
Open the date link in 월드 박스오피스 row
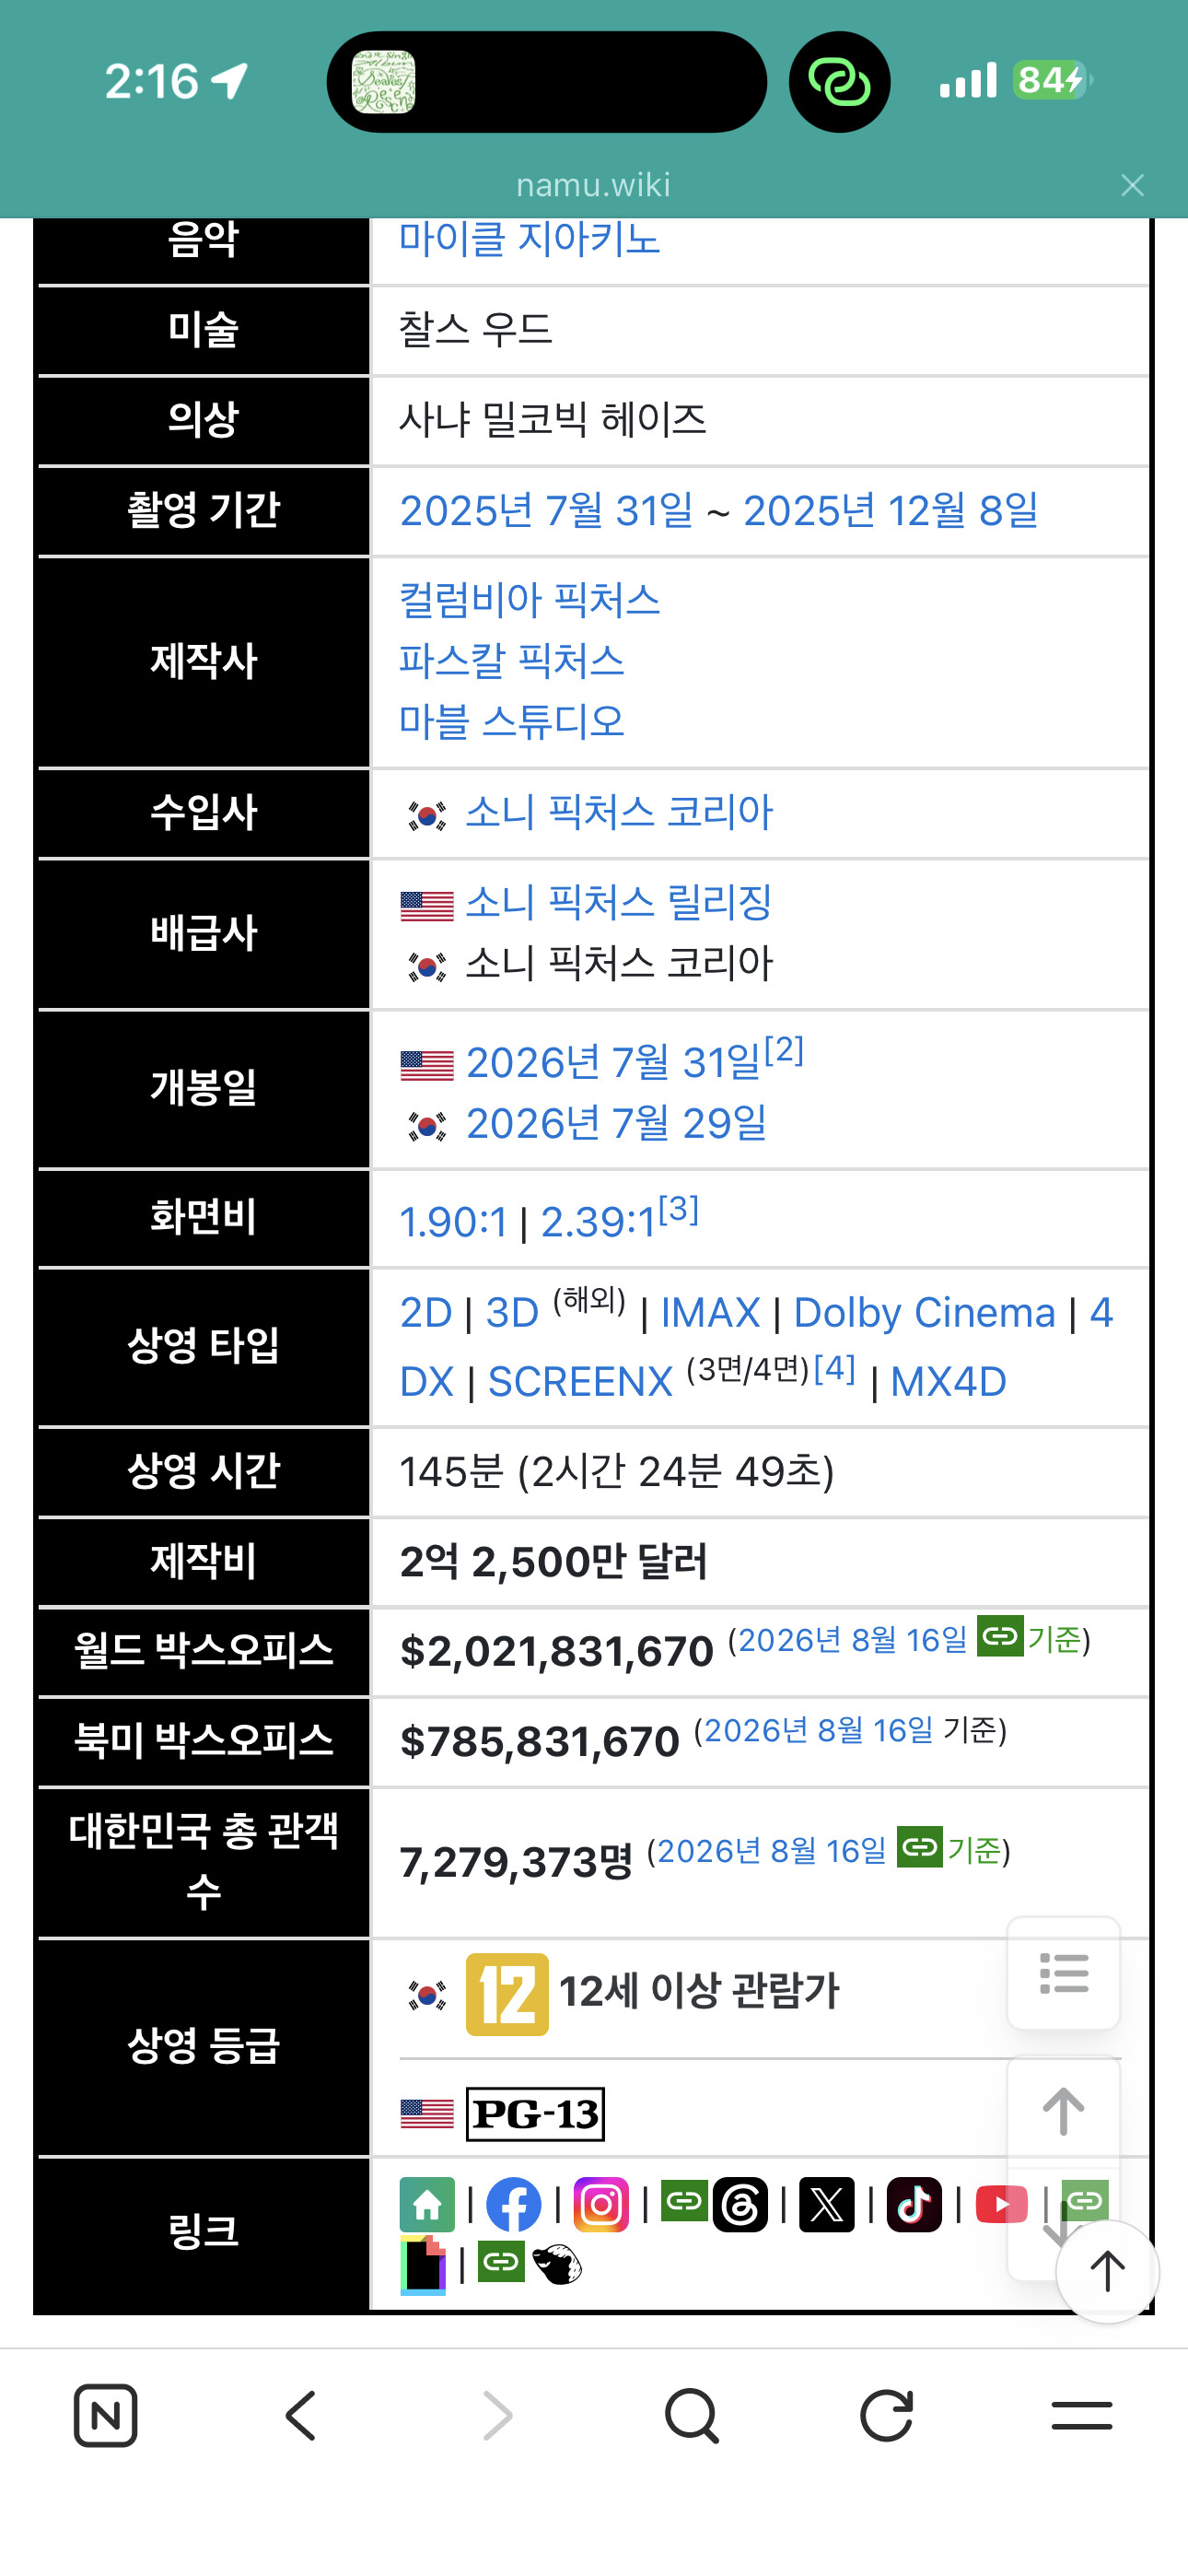click(853, 1640)
